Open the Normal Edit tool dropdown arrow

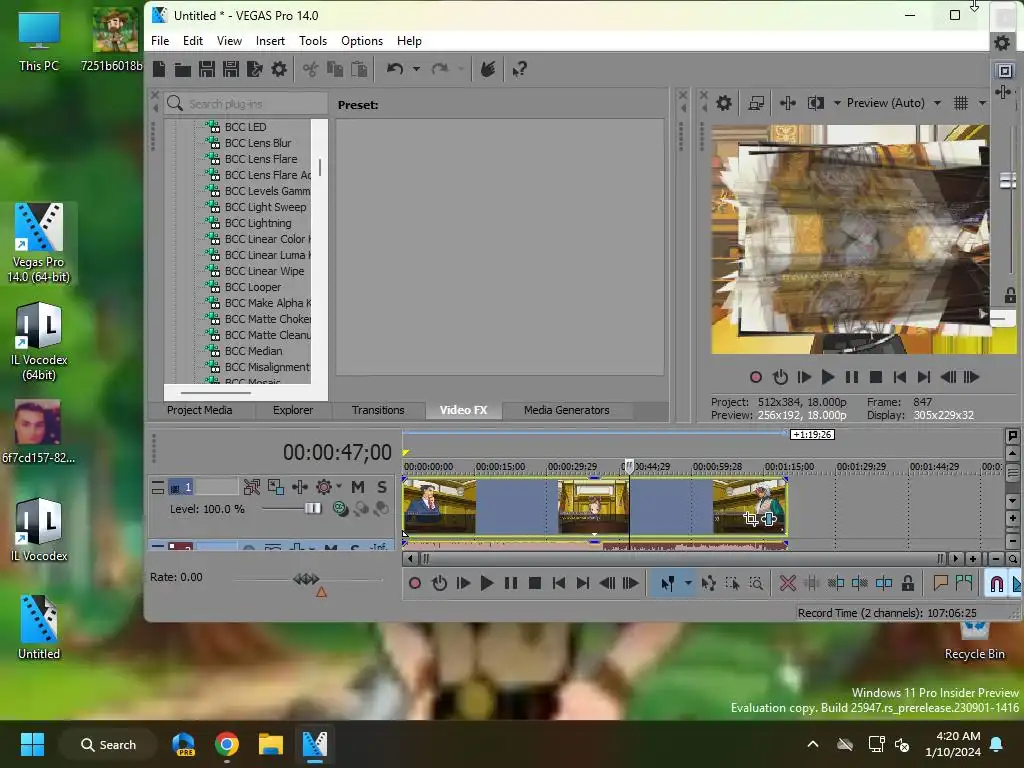(x=688, y=583)
